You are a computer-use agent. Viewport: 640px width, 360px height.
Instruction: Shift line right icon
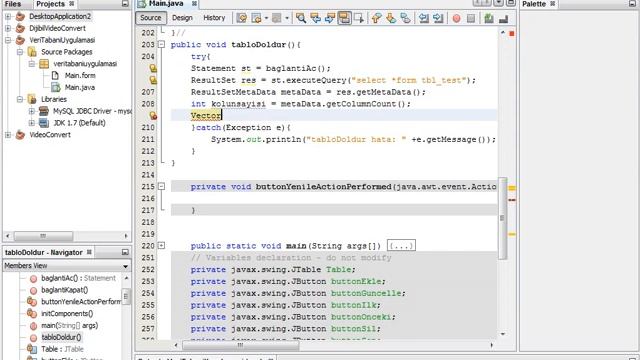point(438,18)
